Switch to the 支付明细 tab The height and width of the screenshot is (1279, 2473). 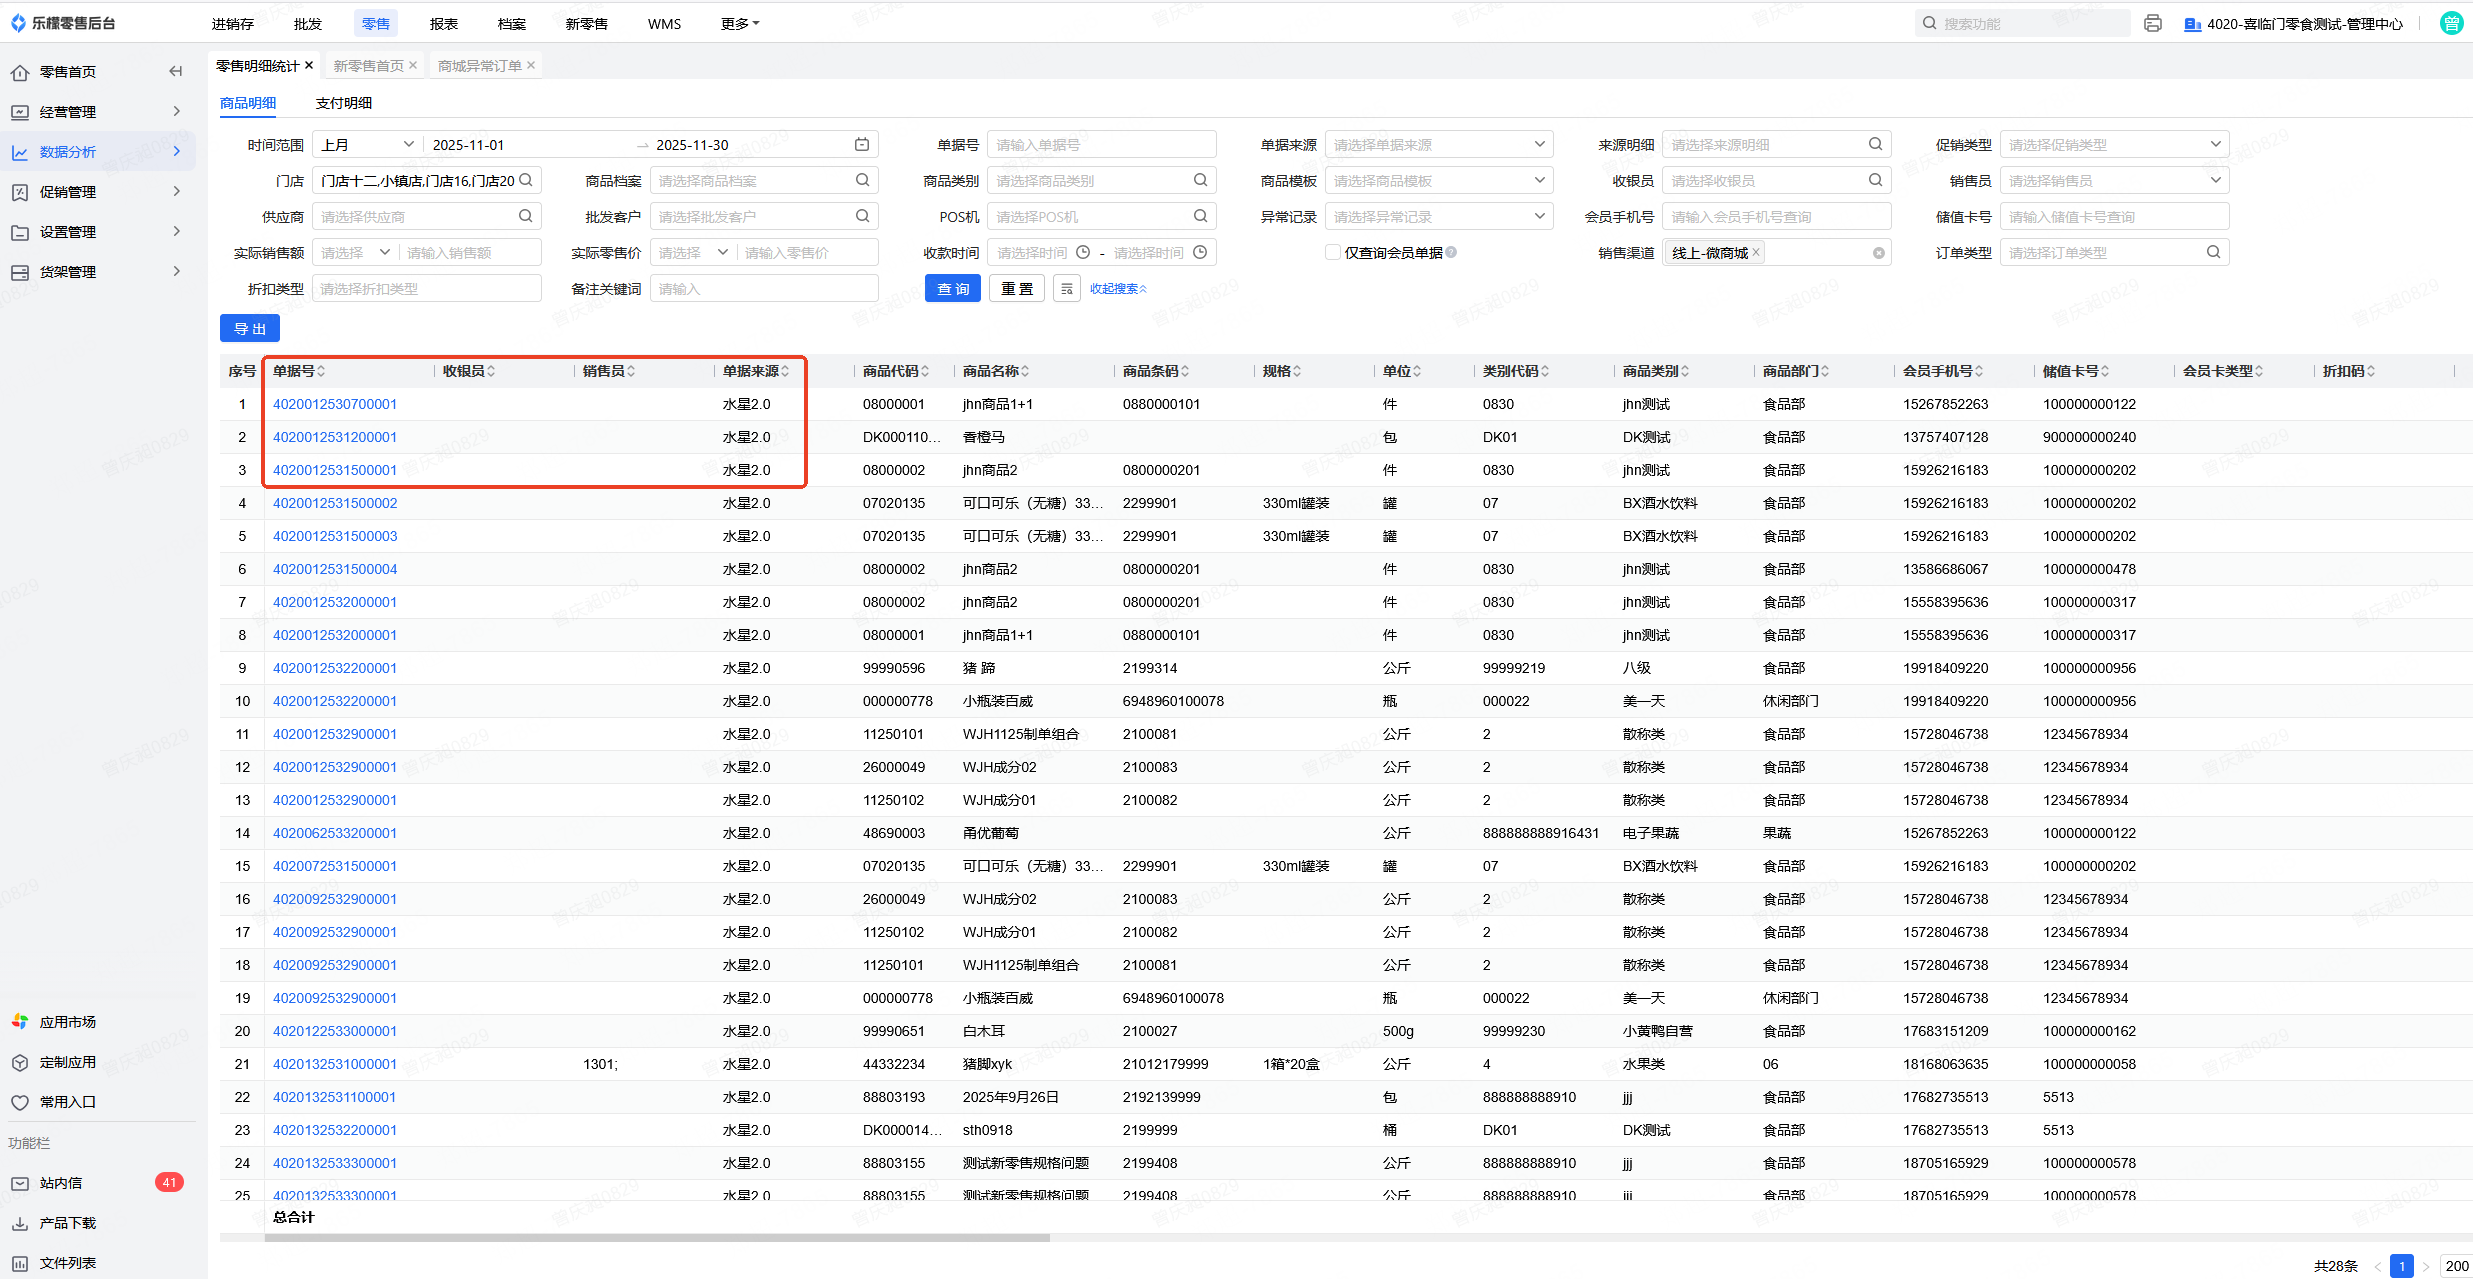coord(344,103)
